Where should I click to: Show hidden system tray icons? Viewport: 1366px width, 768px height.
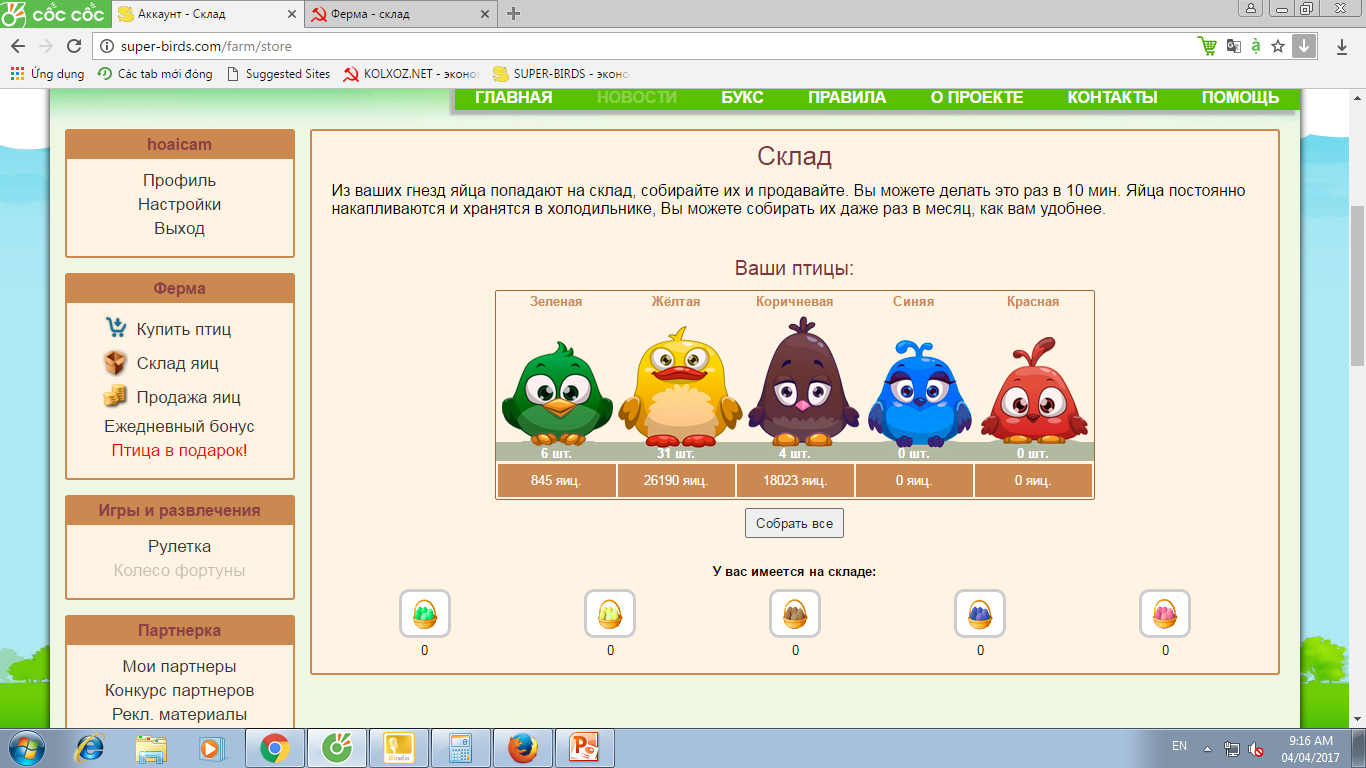[1207, 748]
